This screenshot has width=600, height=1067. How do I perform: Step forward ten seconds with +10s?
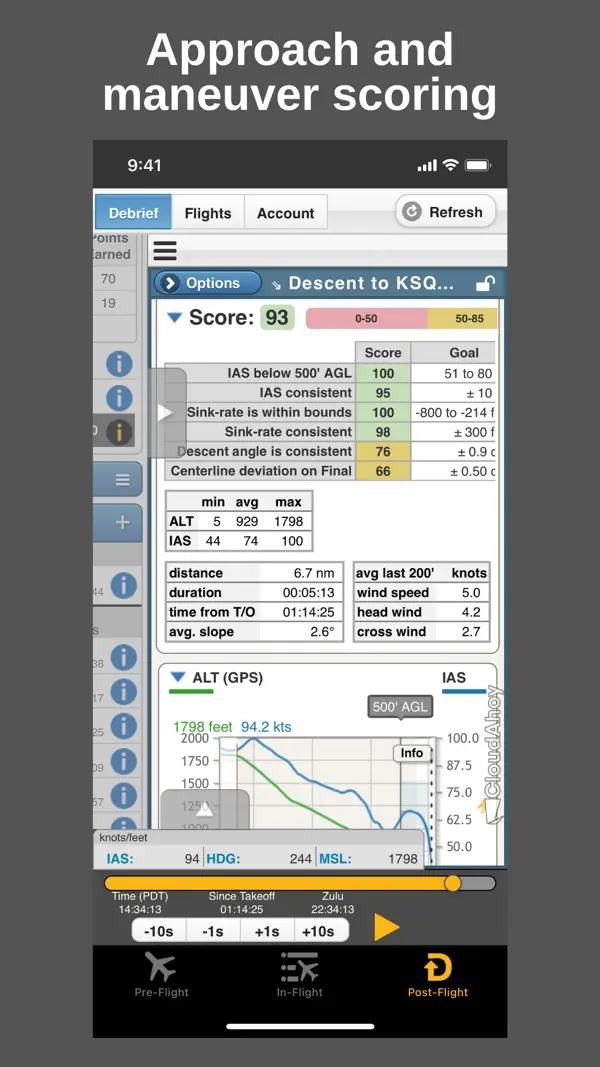[x=321, y=930]
